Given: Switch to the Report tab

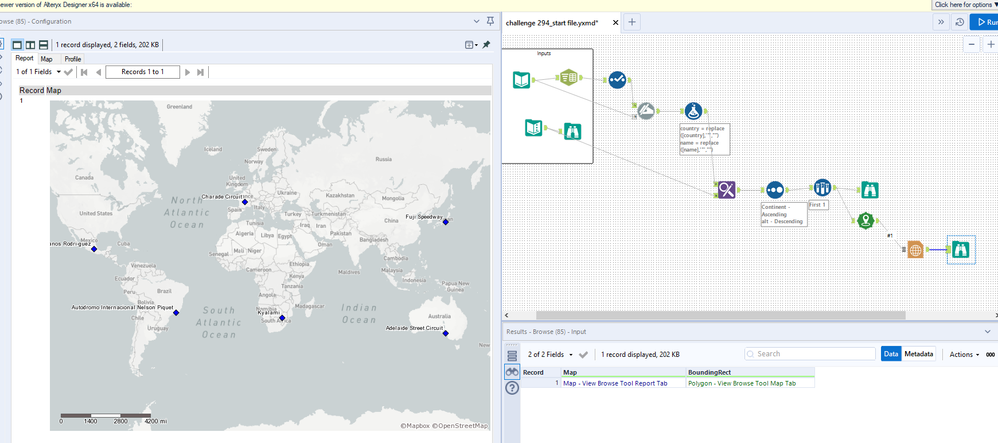Looking at the screenshot, I should pyautogui.click(x=25, y=59).
